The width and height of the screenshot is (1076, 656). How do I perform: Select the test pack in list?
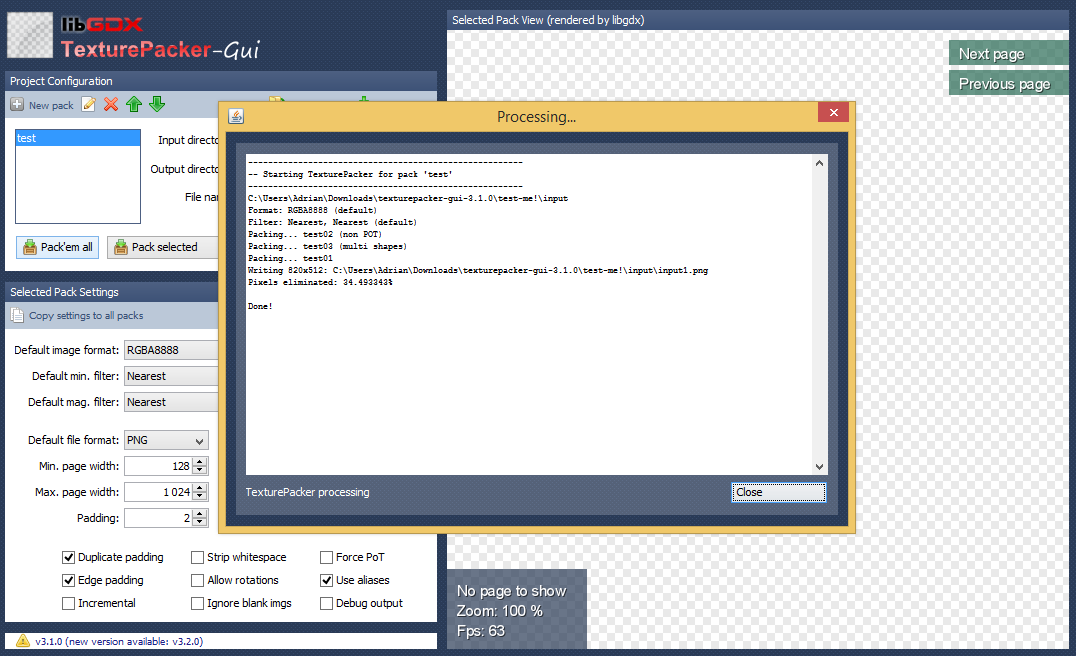78,138
